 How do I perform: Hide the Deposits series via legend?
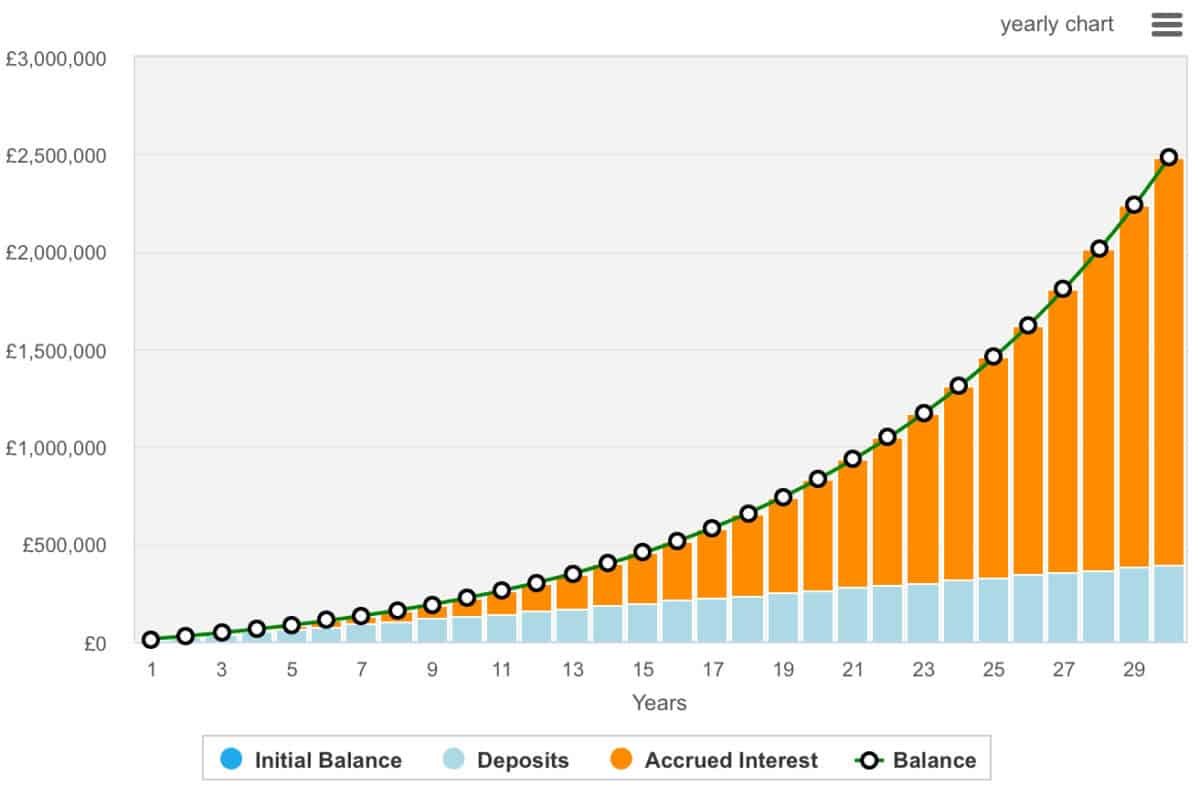[506, 760]
